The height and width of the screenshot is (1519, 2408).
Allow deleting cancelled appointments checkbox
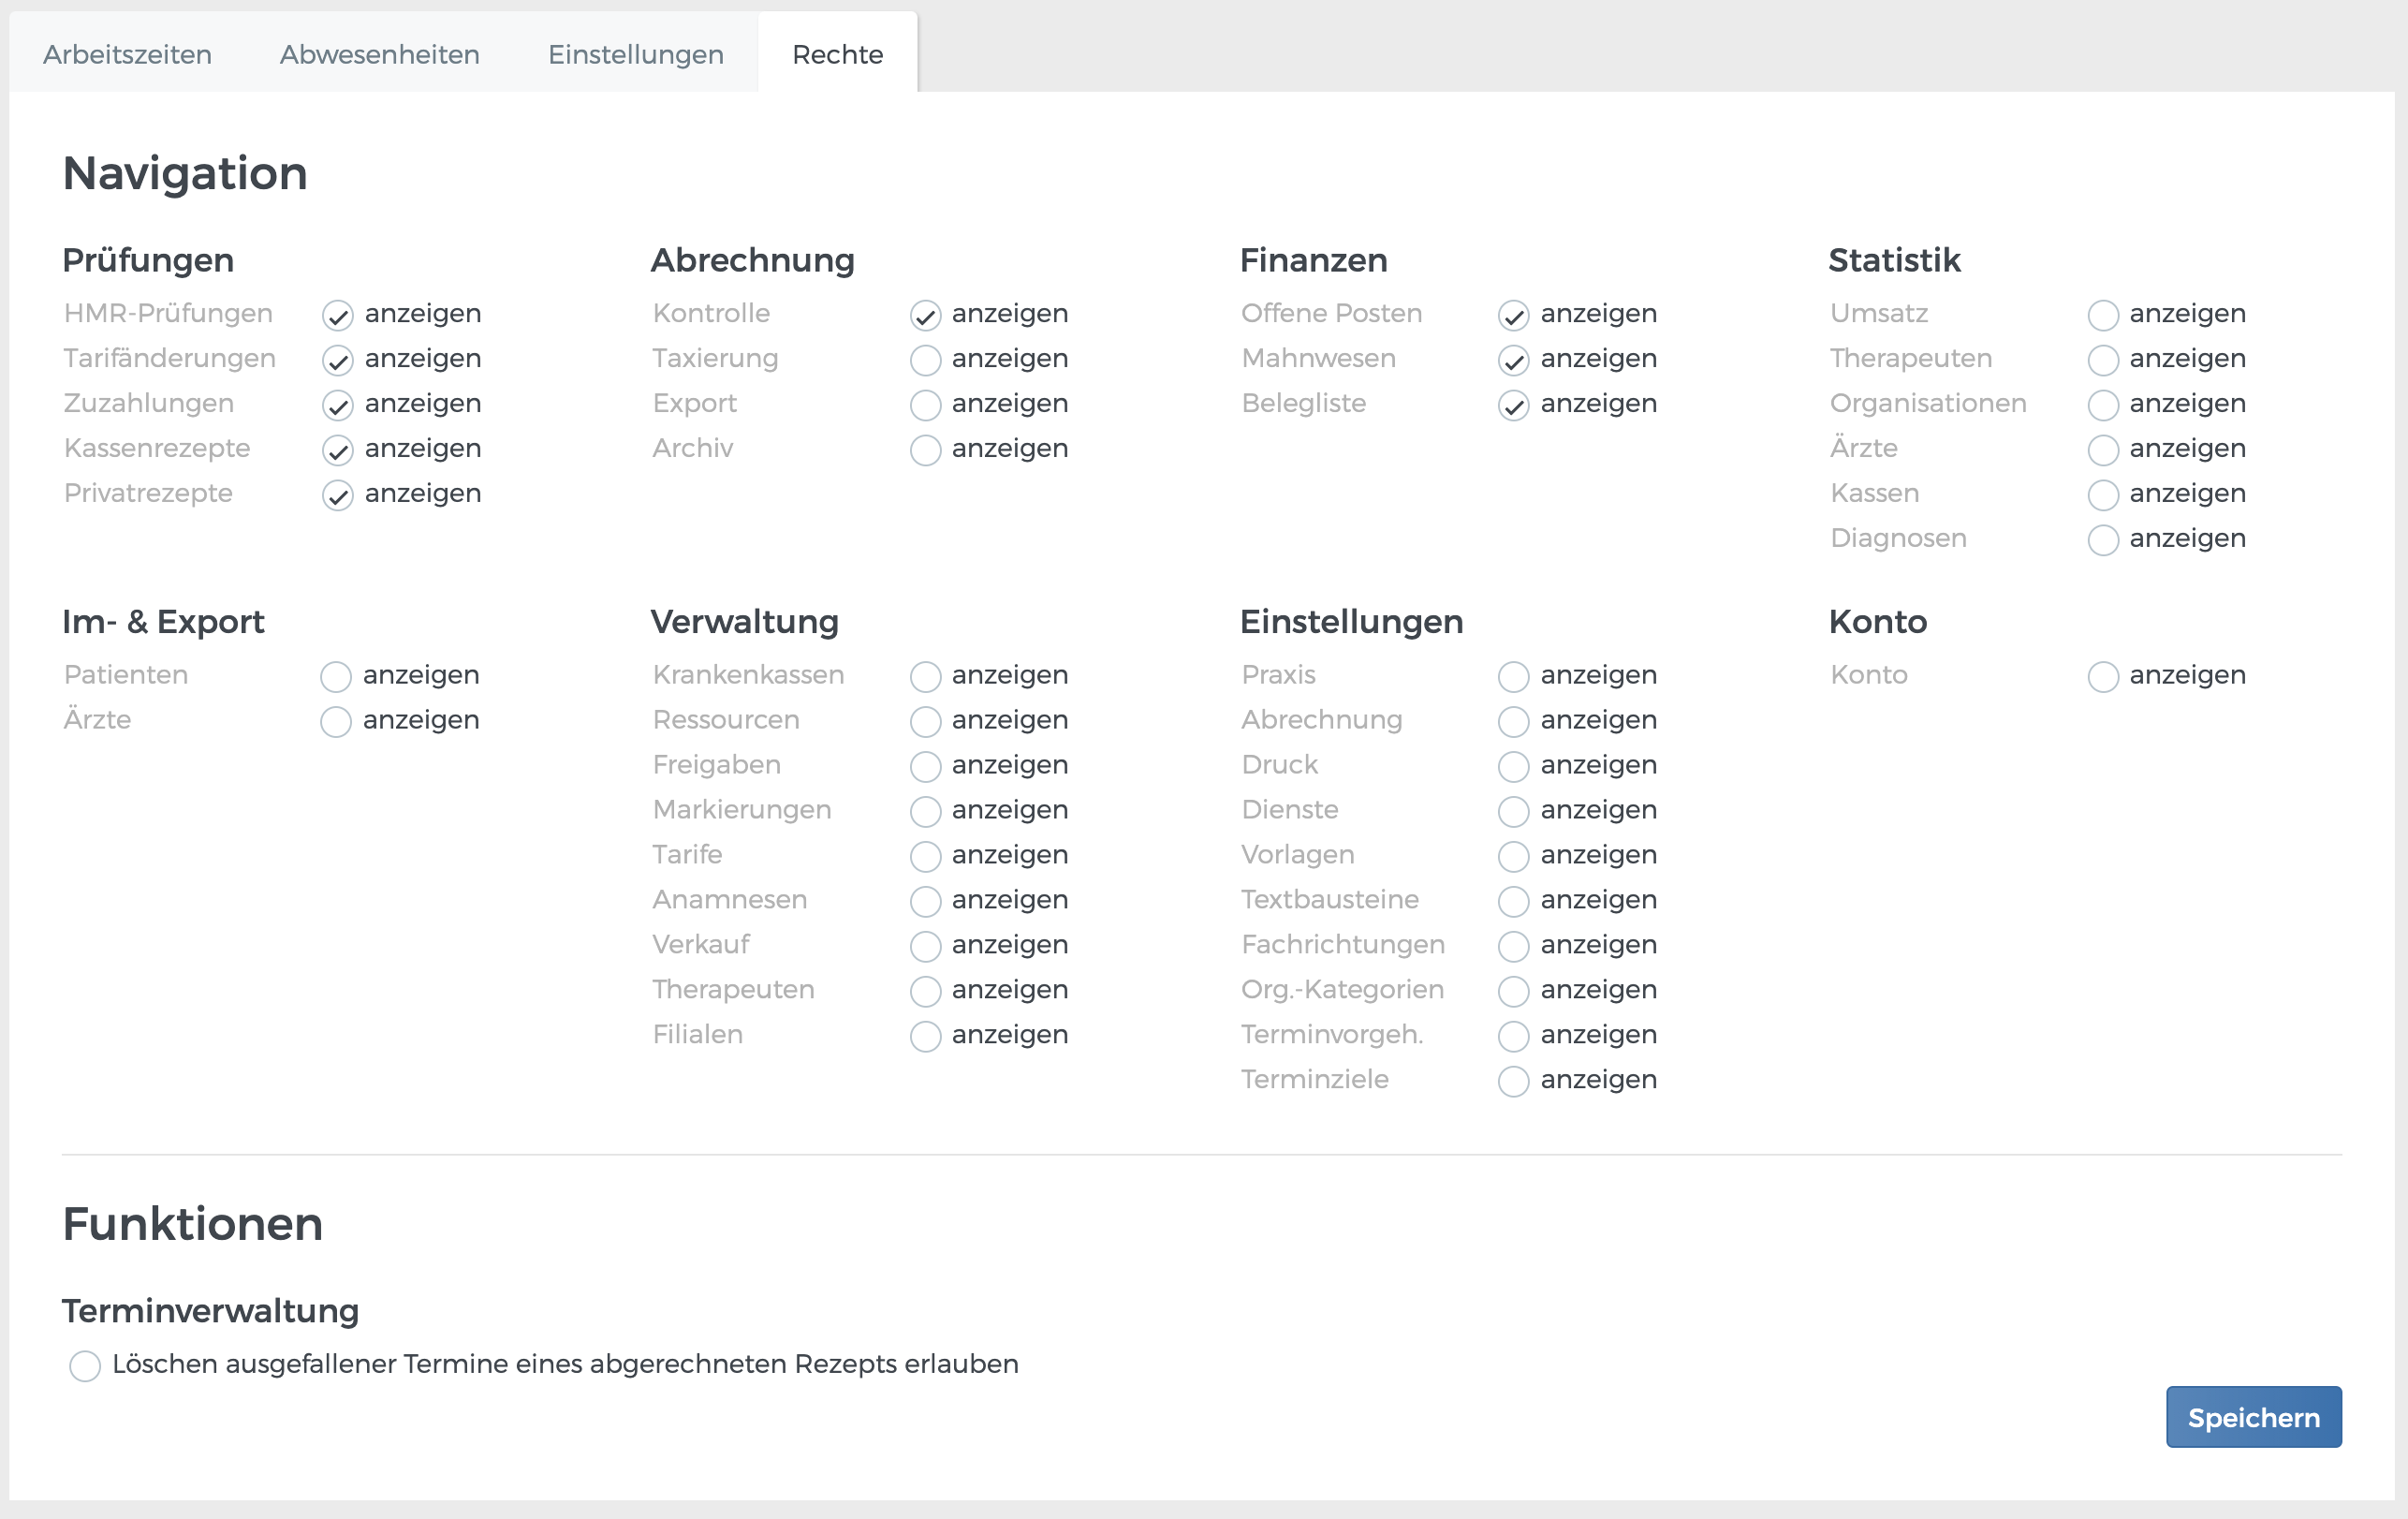[85, 1365]
